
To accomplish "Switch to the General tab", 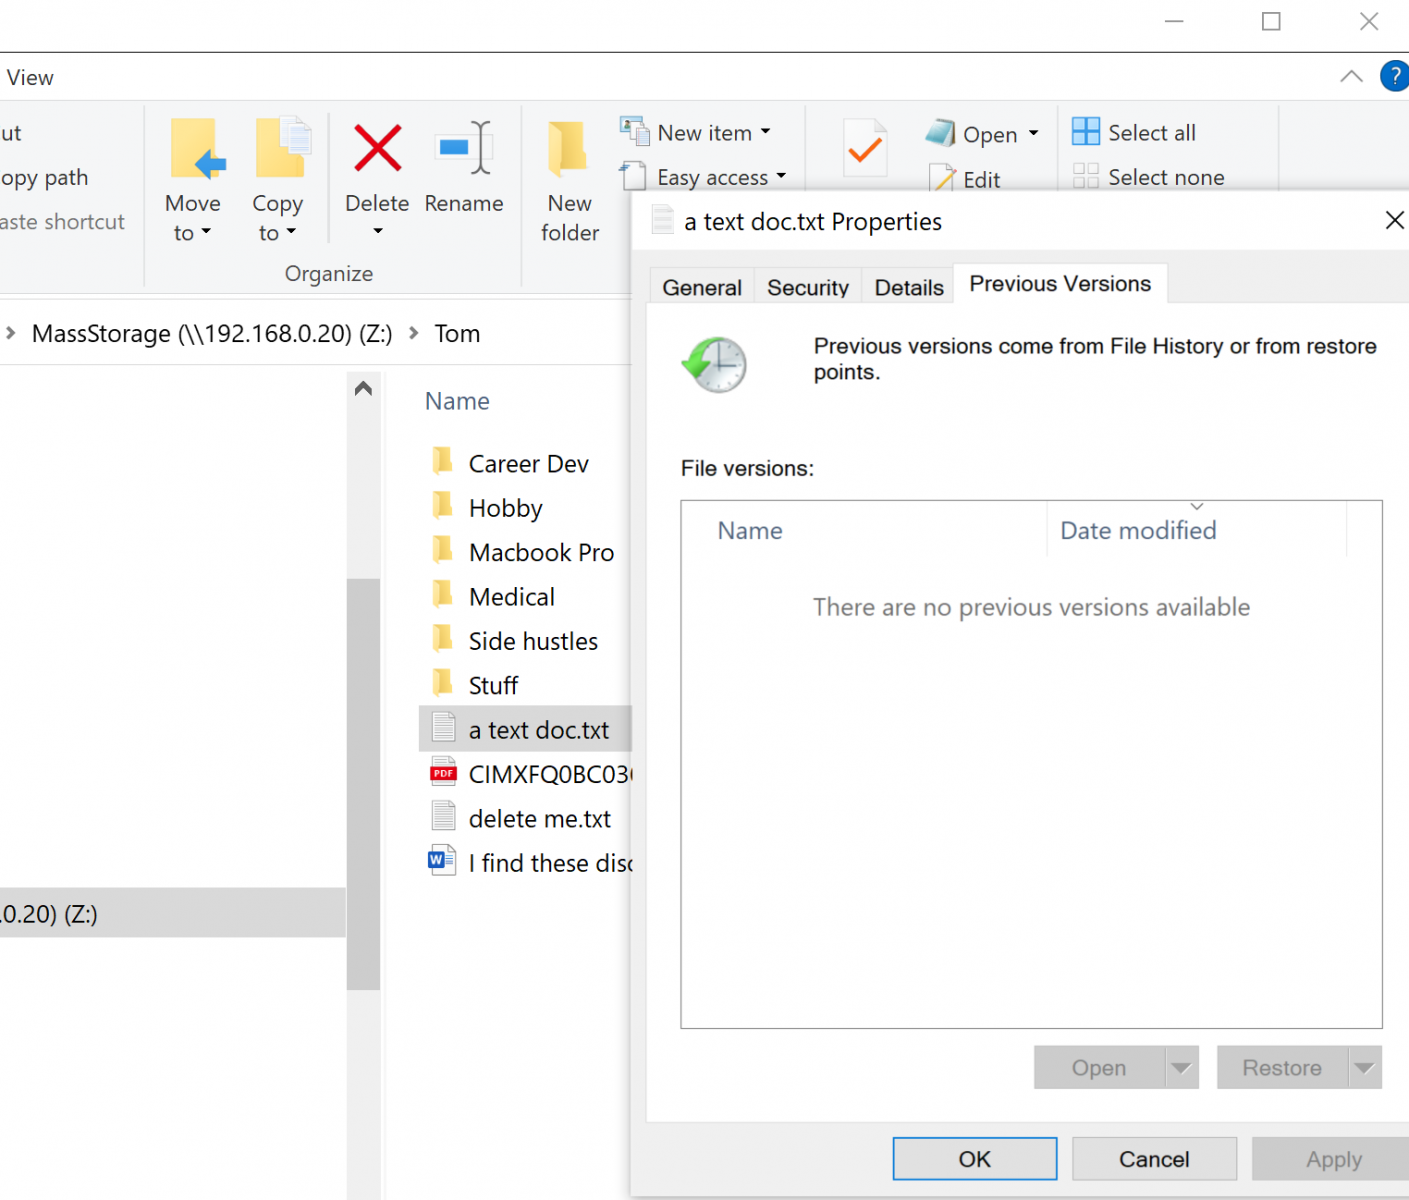I will click(702, 287).
